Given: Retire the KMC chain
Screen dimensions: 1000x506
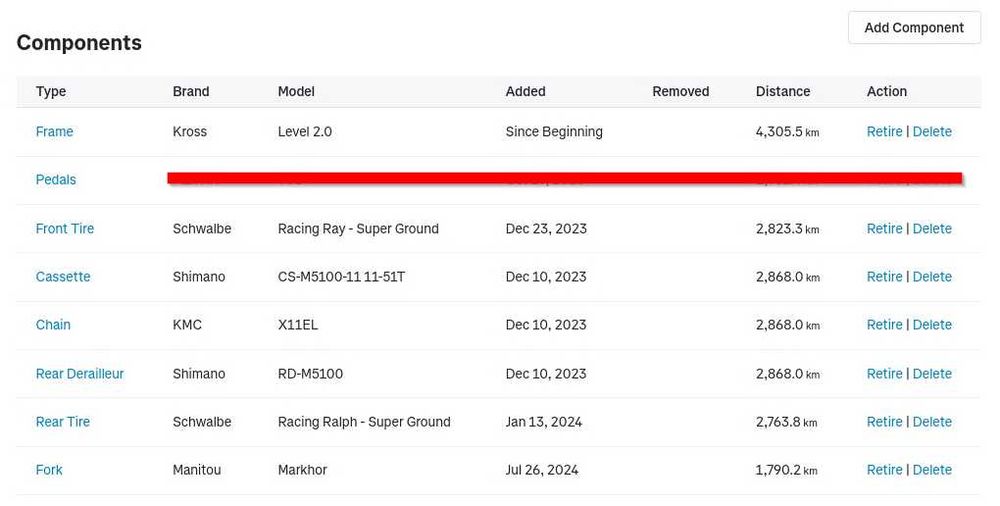Looking at the screenshot, I should coord(884,325).
